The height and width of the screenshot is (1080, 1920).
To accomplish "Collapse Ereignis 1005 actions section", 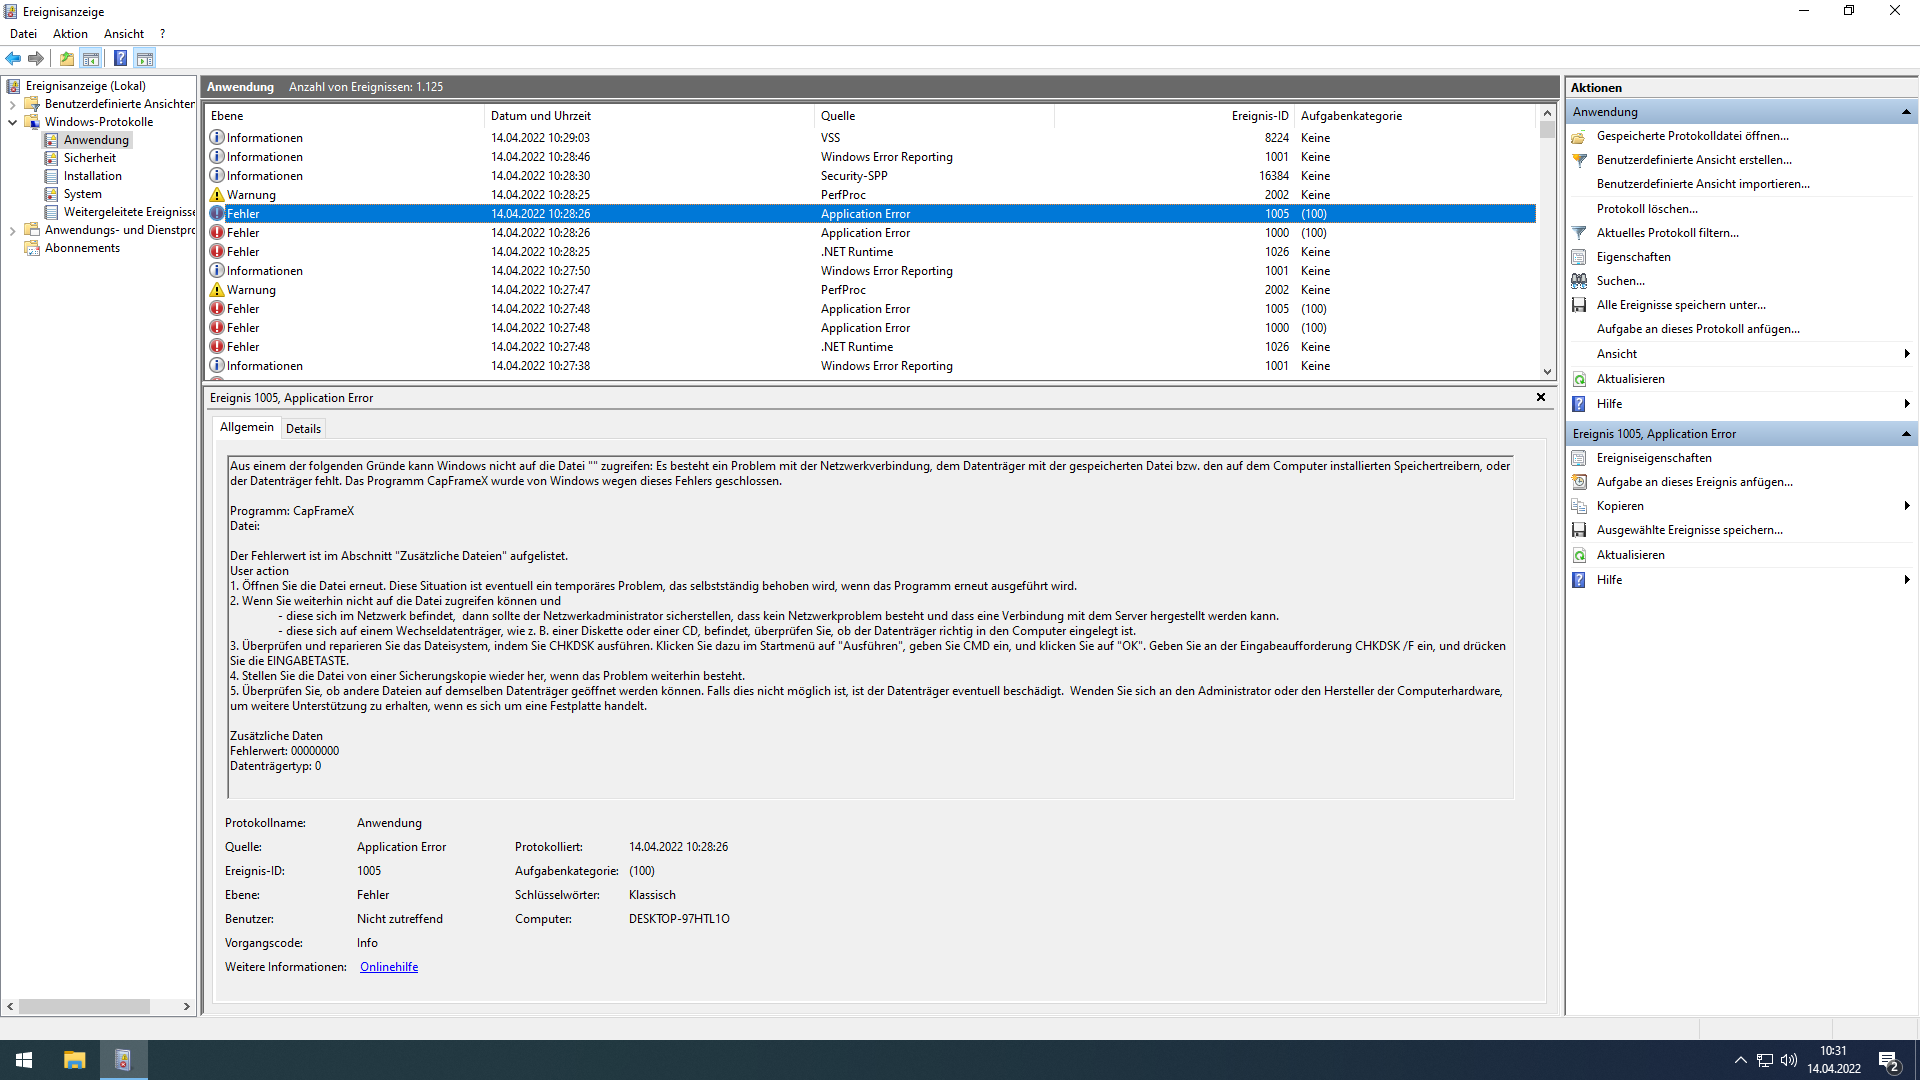I will pyautogui.click(x=1906, y=434).
